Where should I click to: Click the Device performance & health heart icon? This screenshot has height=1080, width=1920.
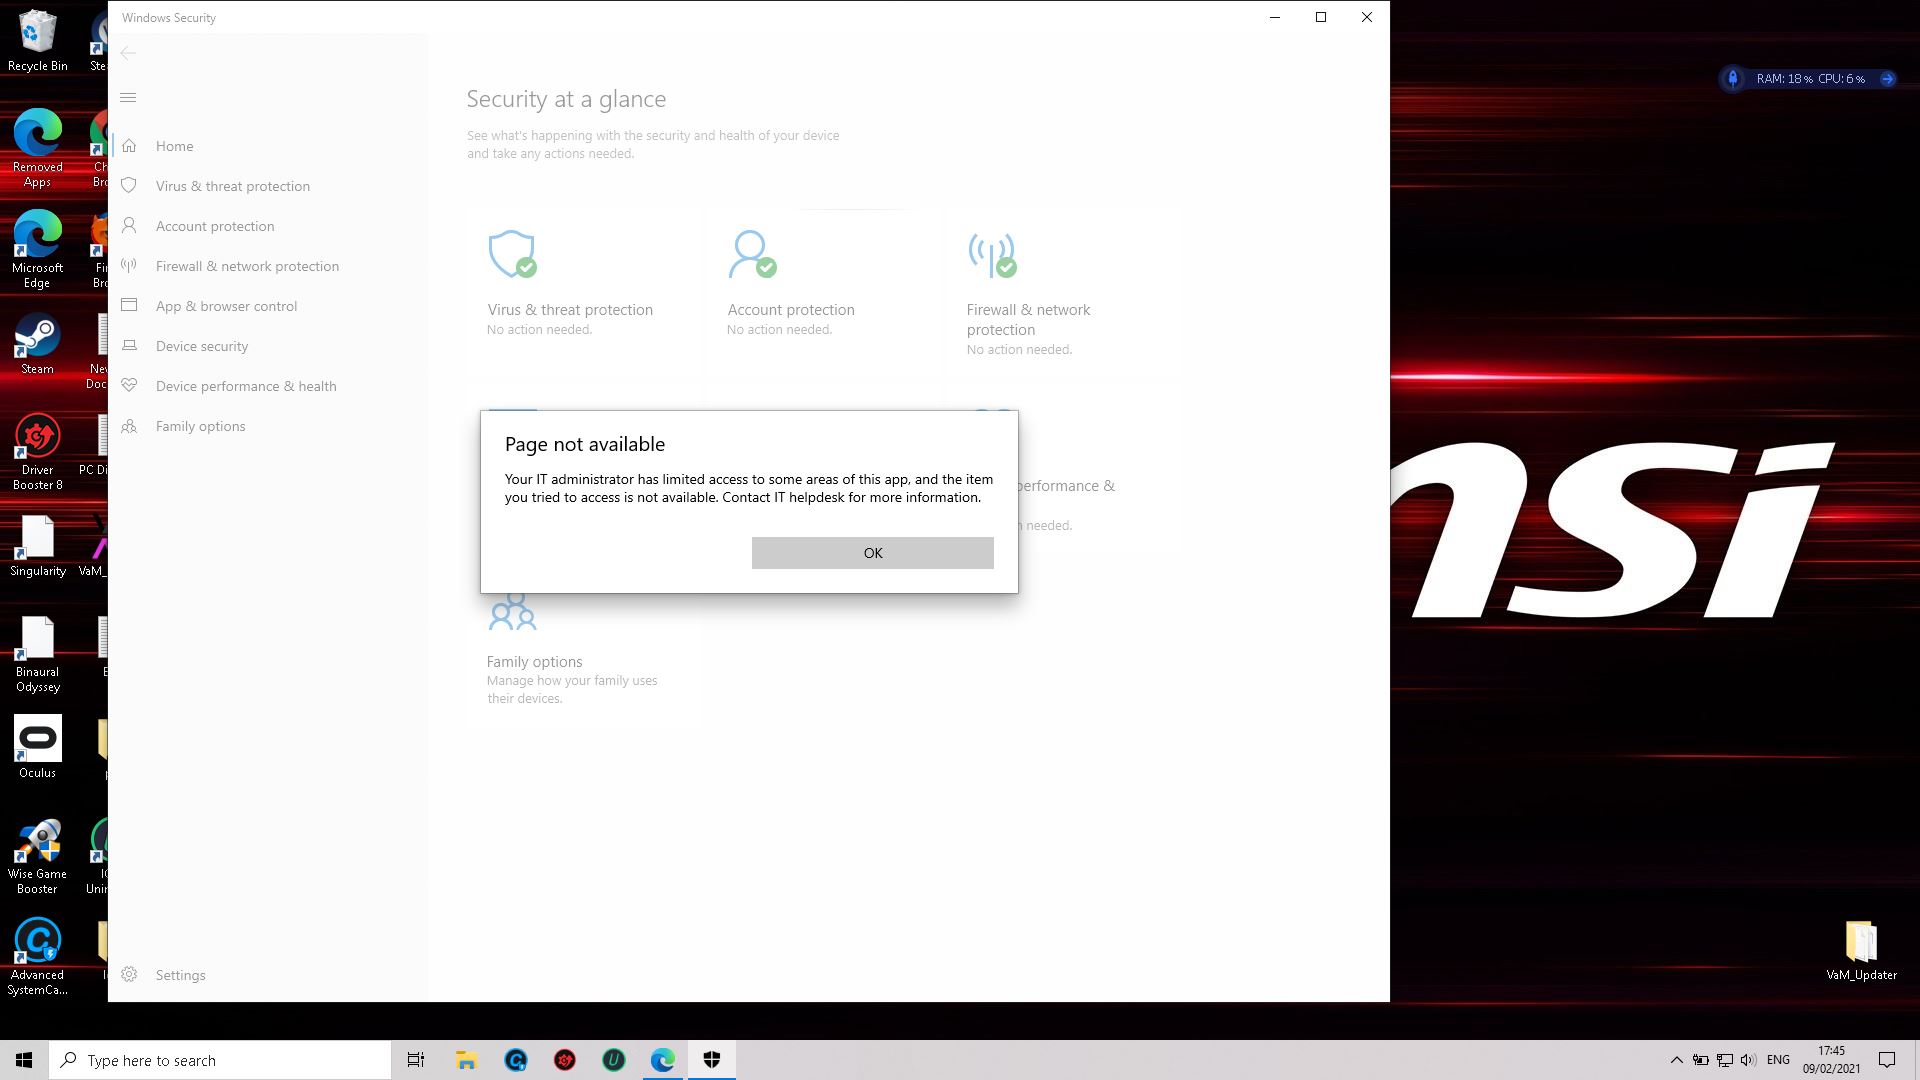[129, 386]
